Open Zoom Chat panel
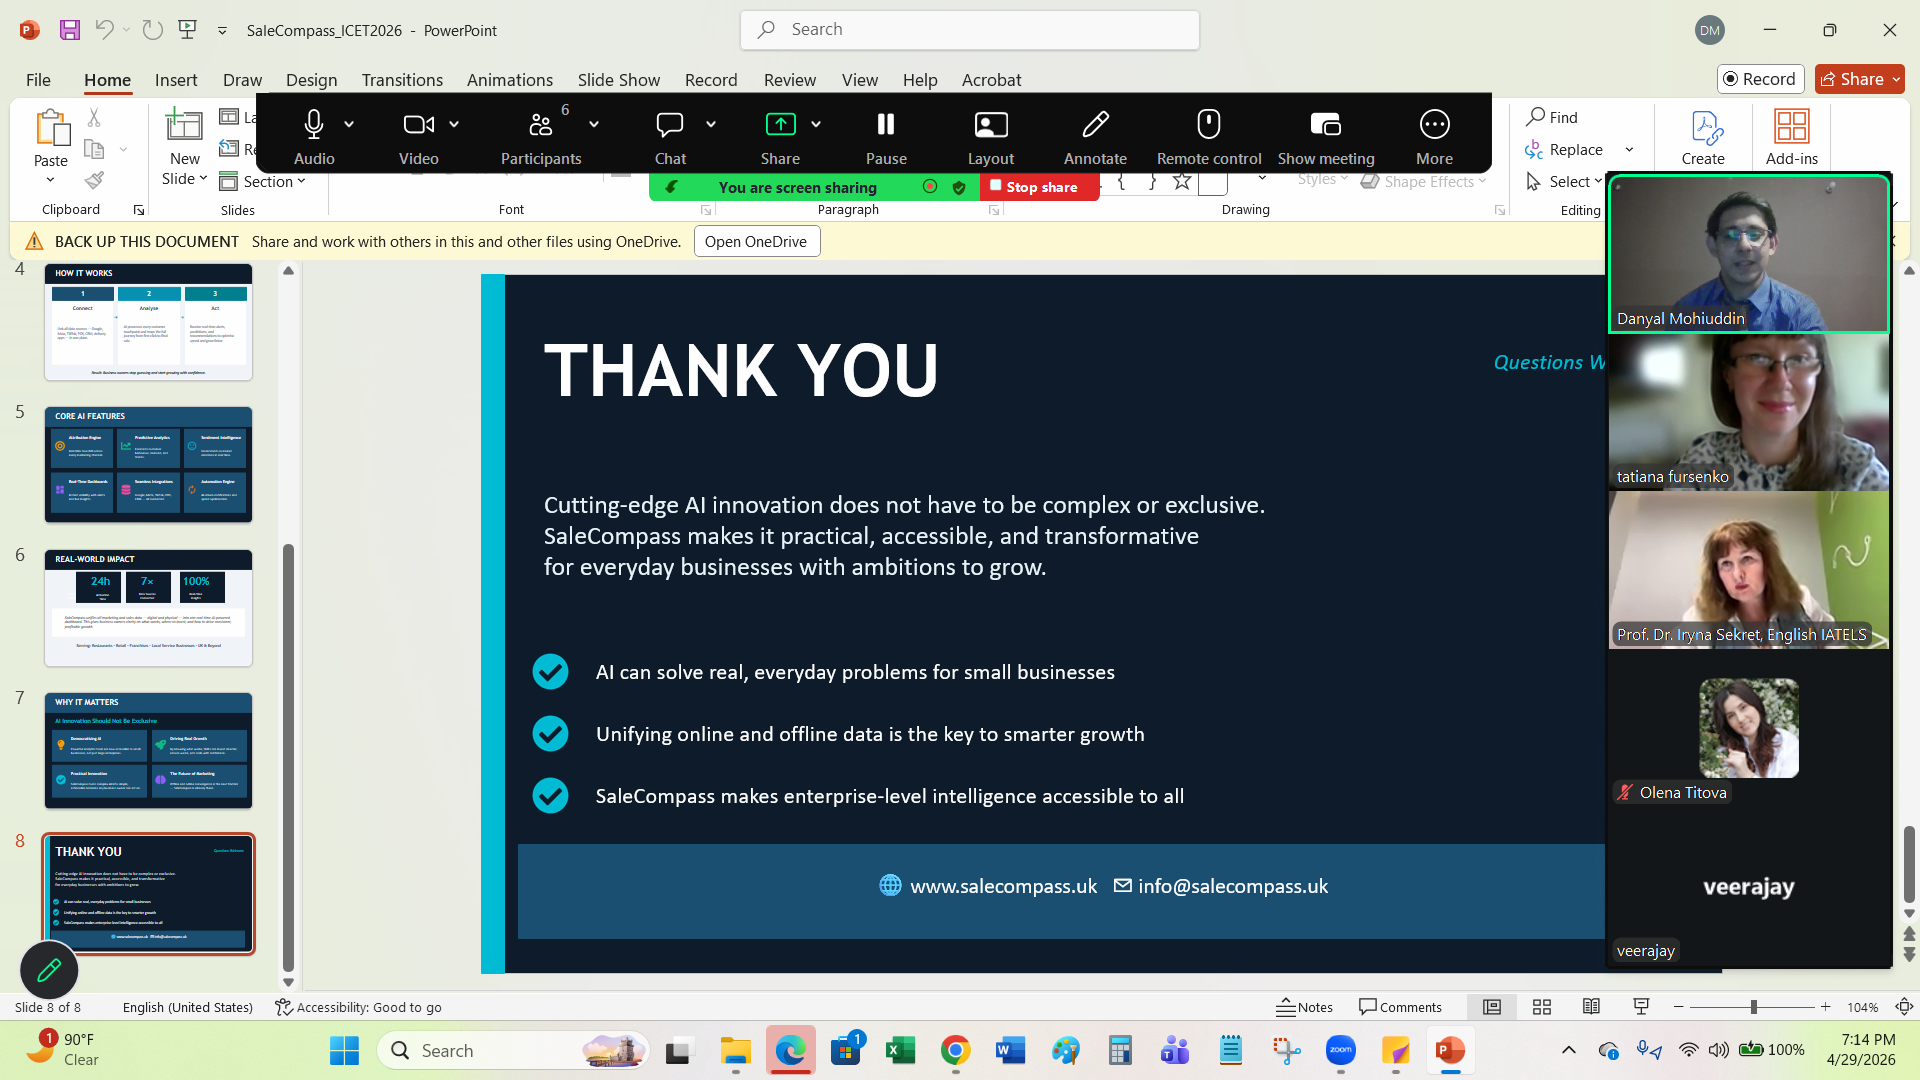The height and width of the screenshot is (1080, 1920). [670, 136]
